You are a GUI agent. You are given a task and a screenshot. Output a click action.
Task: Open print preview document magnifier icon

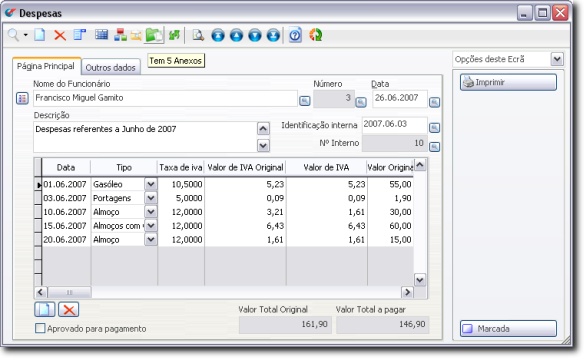(x=198, y=35)
